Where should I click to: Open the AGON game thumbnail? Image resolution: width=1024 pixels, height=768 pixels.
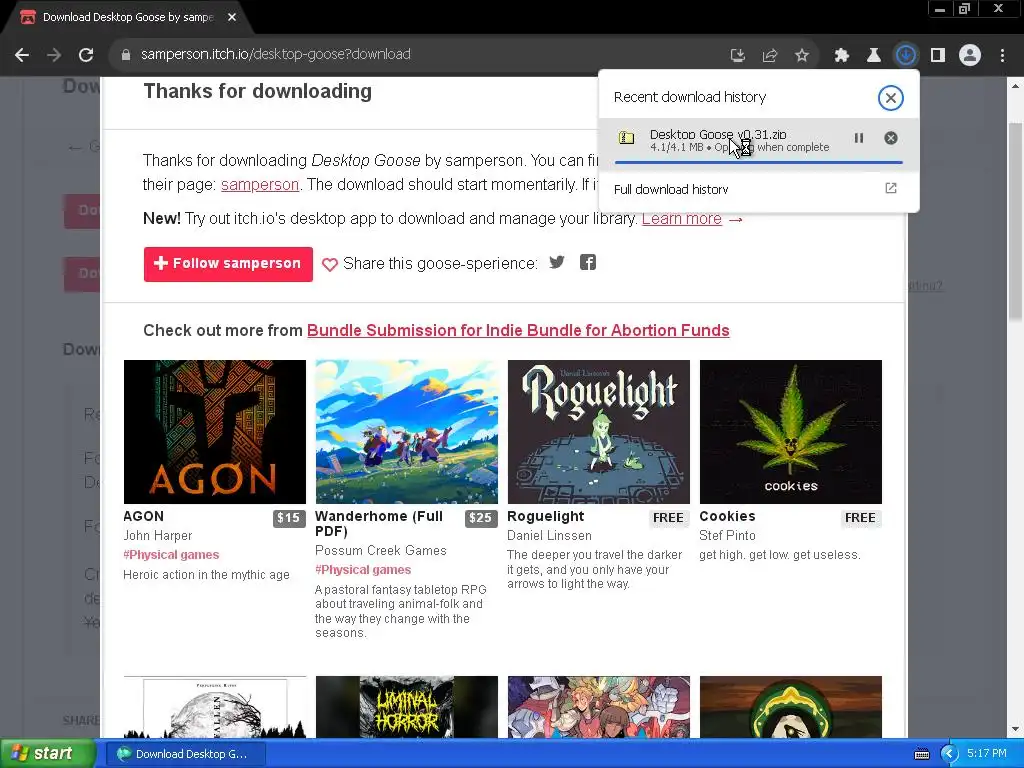(x=215, y=432)
